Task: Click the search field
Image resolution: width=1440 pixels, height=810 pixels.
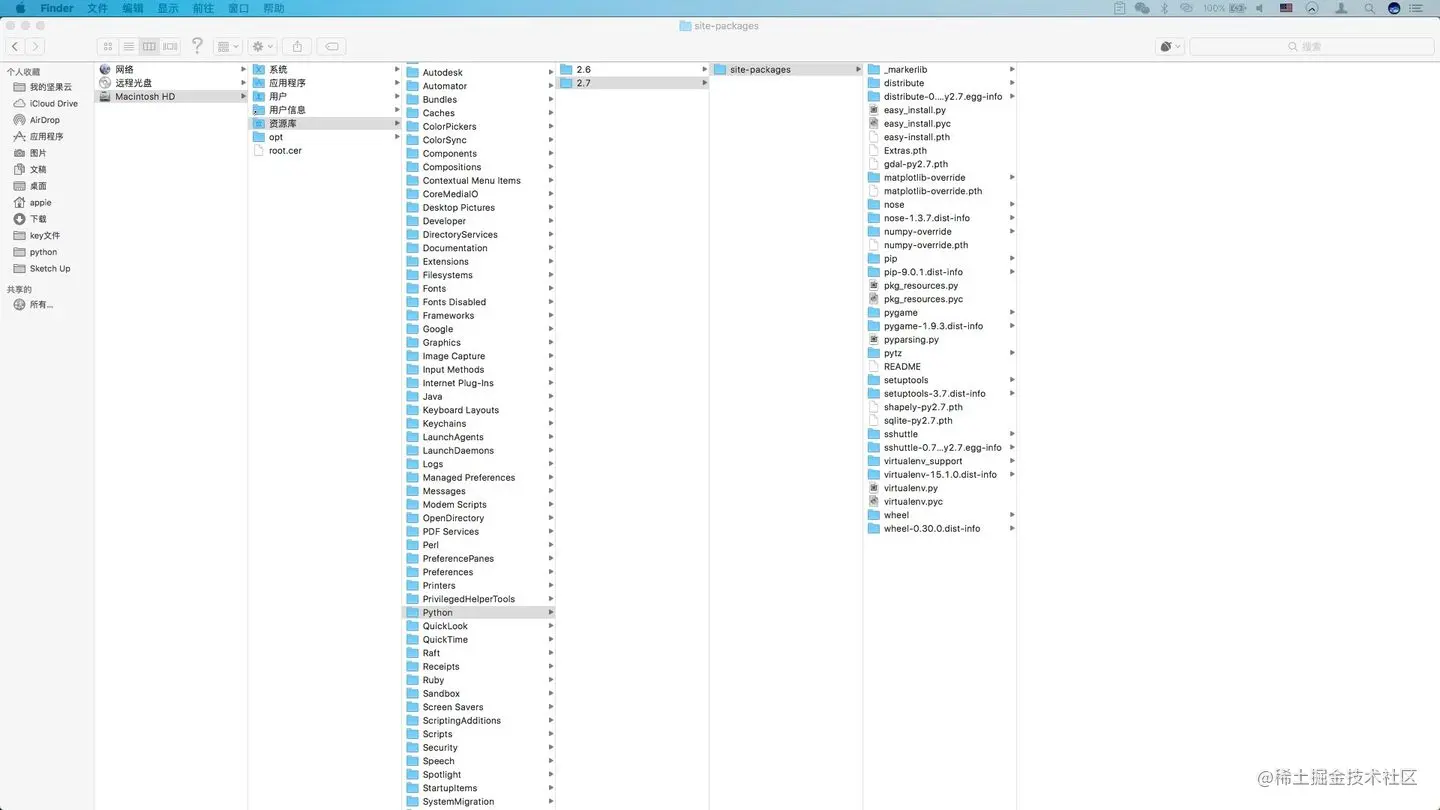Action: click(1311, 46)
